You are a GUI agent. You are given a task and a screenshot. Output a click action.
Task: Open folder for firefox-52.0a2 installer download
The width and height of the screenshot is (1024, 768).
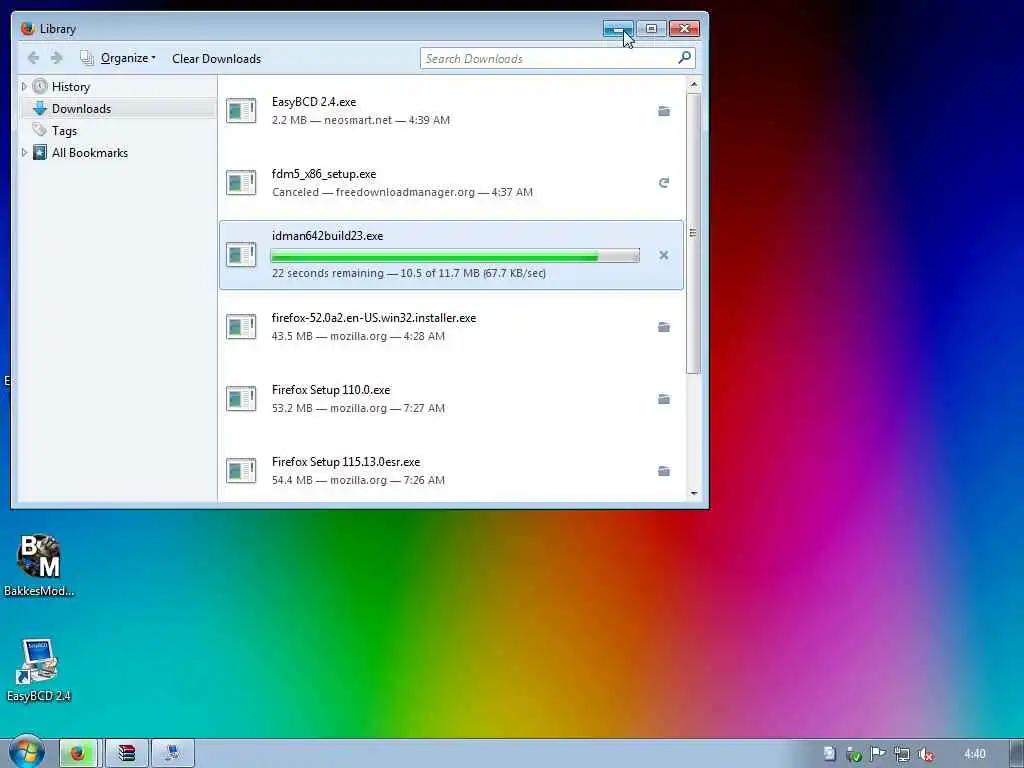point(664,327)
